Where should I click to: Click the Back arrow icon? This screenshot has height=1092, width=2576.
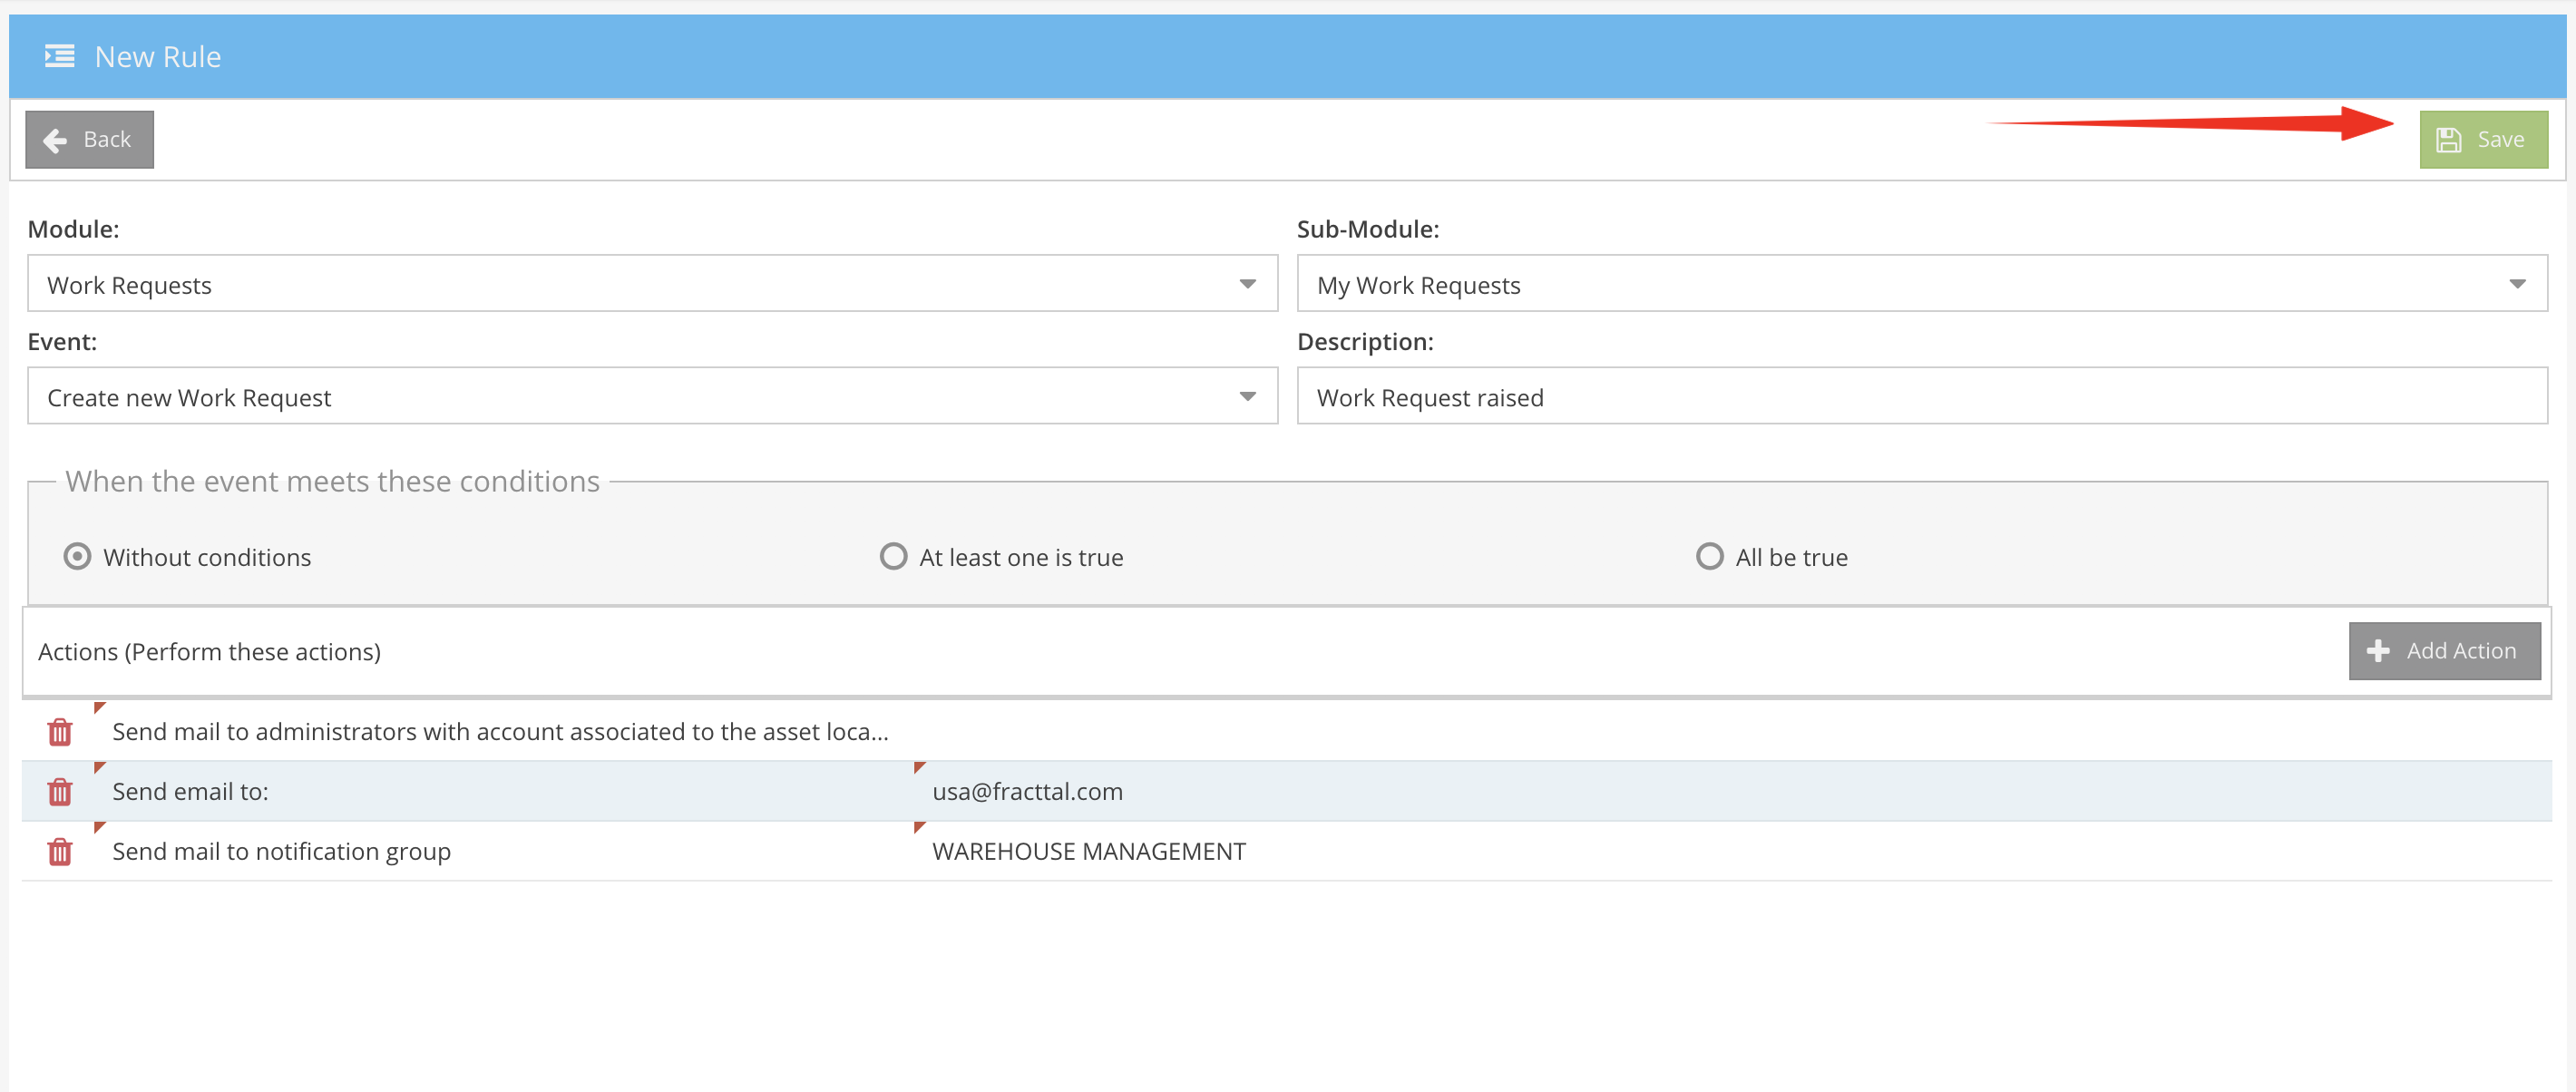(56, 140)
